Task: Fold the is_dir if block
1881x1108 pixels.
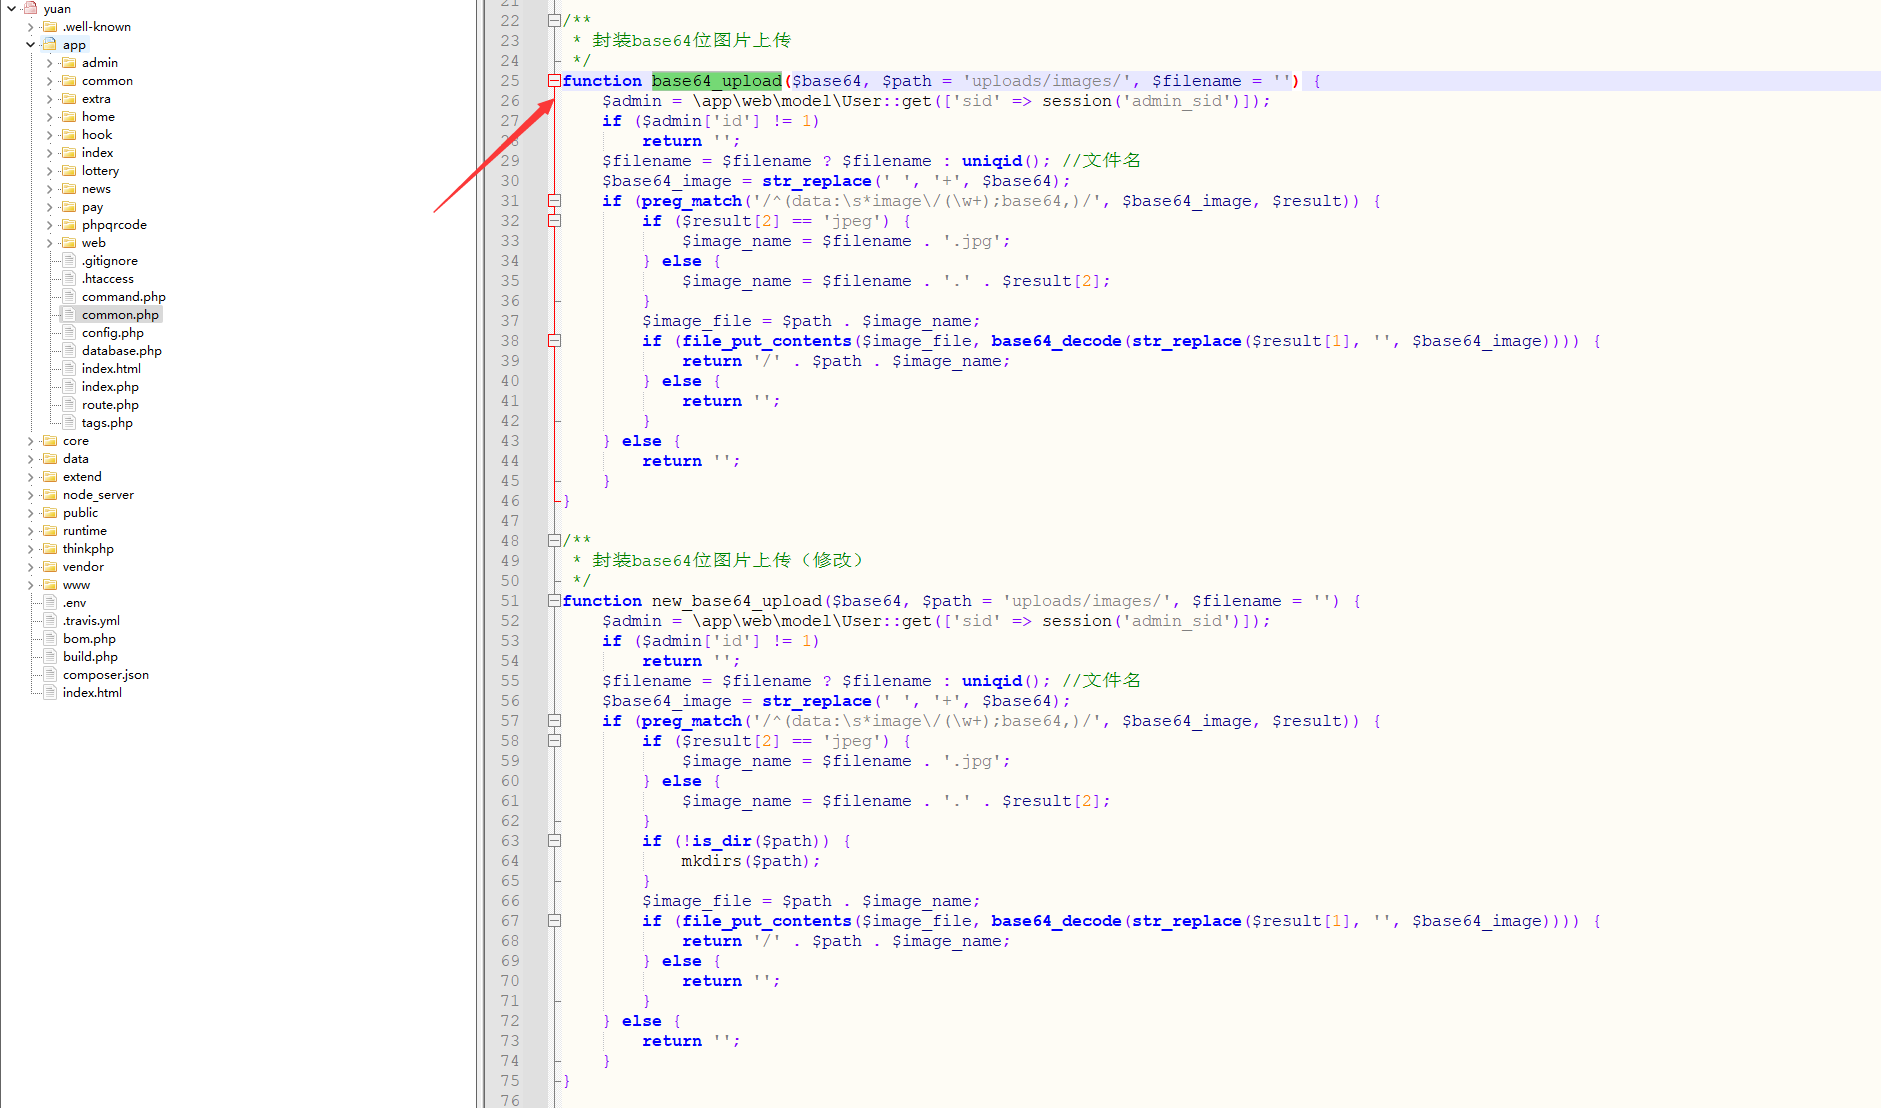Action: point(554,841)
